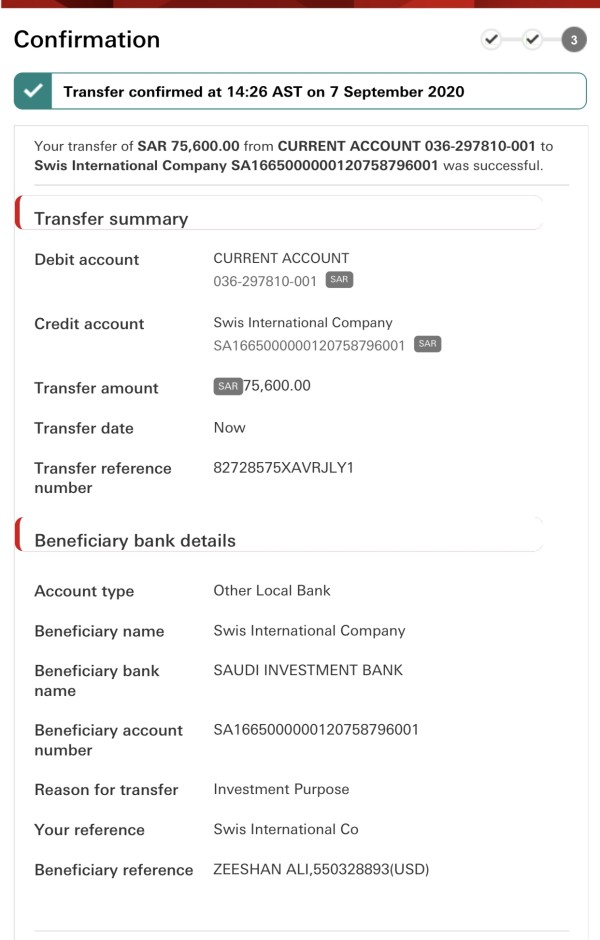Click the transfer reference number 82728575XAVRJLY1
The image size is (600, 940).
pos(284,468)
